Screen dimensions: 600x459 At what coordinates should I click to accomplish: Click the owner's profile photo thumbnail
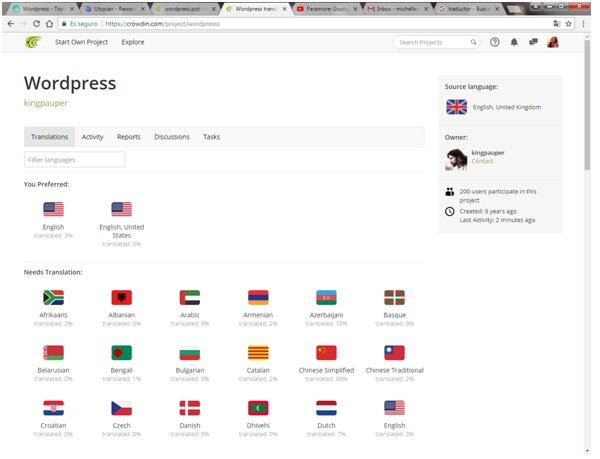click(x=457, y=159)
